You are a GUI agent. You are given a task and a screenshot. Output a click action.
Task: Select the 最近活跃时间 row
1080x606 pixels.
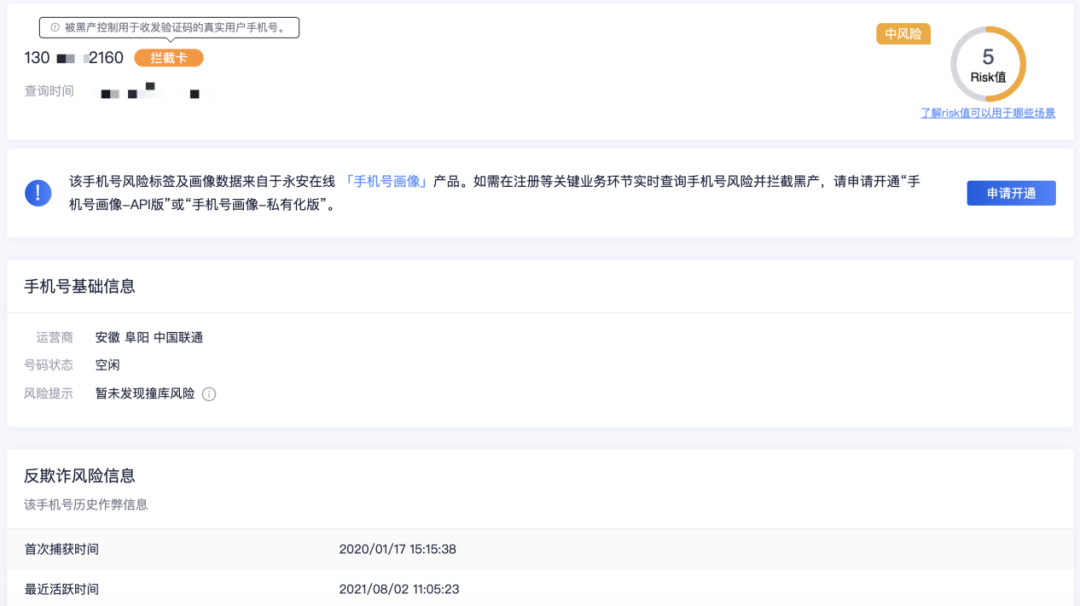540,589
